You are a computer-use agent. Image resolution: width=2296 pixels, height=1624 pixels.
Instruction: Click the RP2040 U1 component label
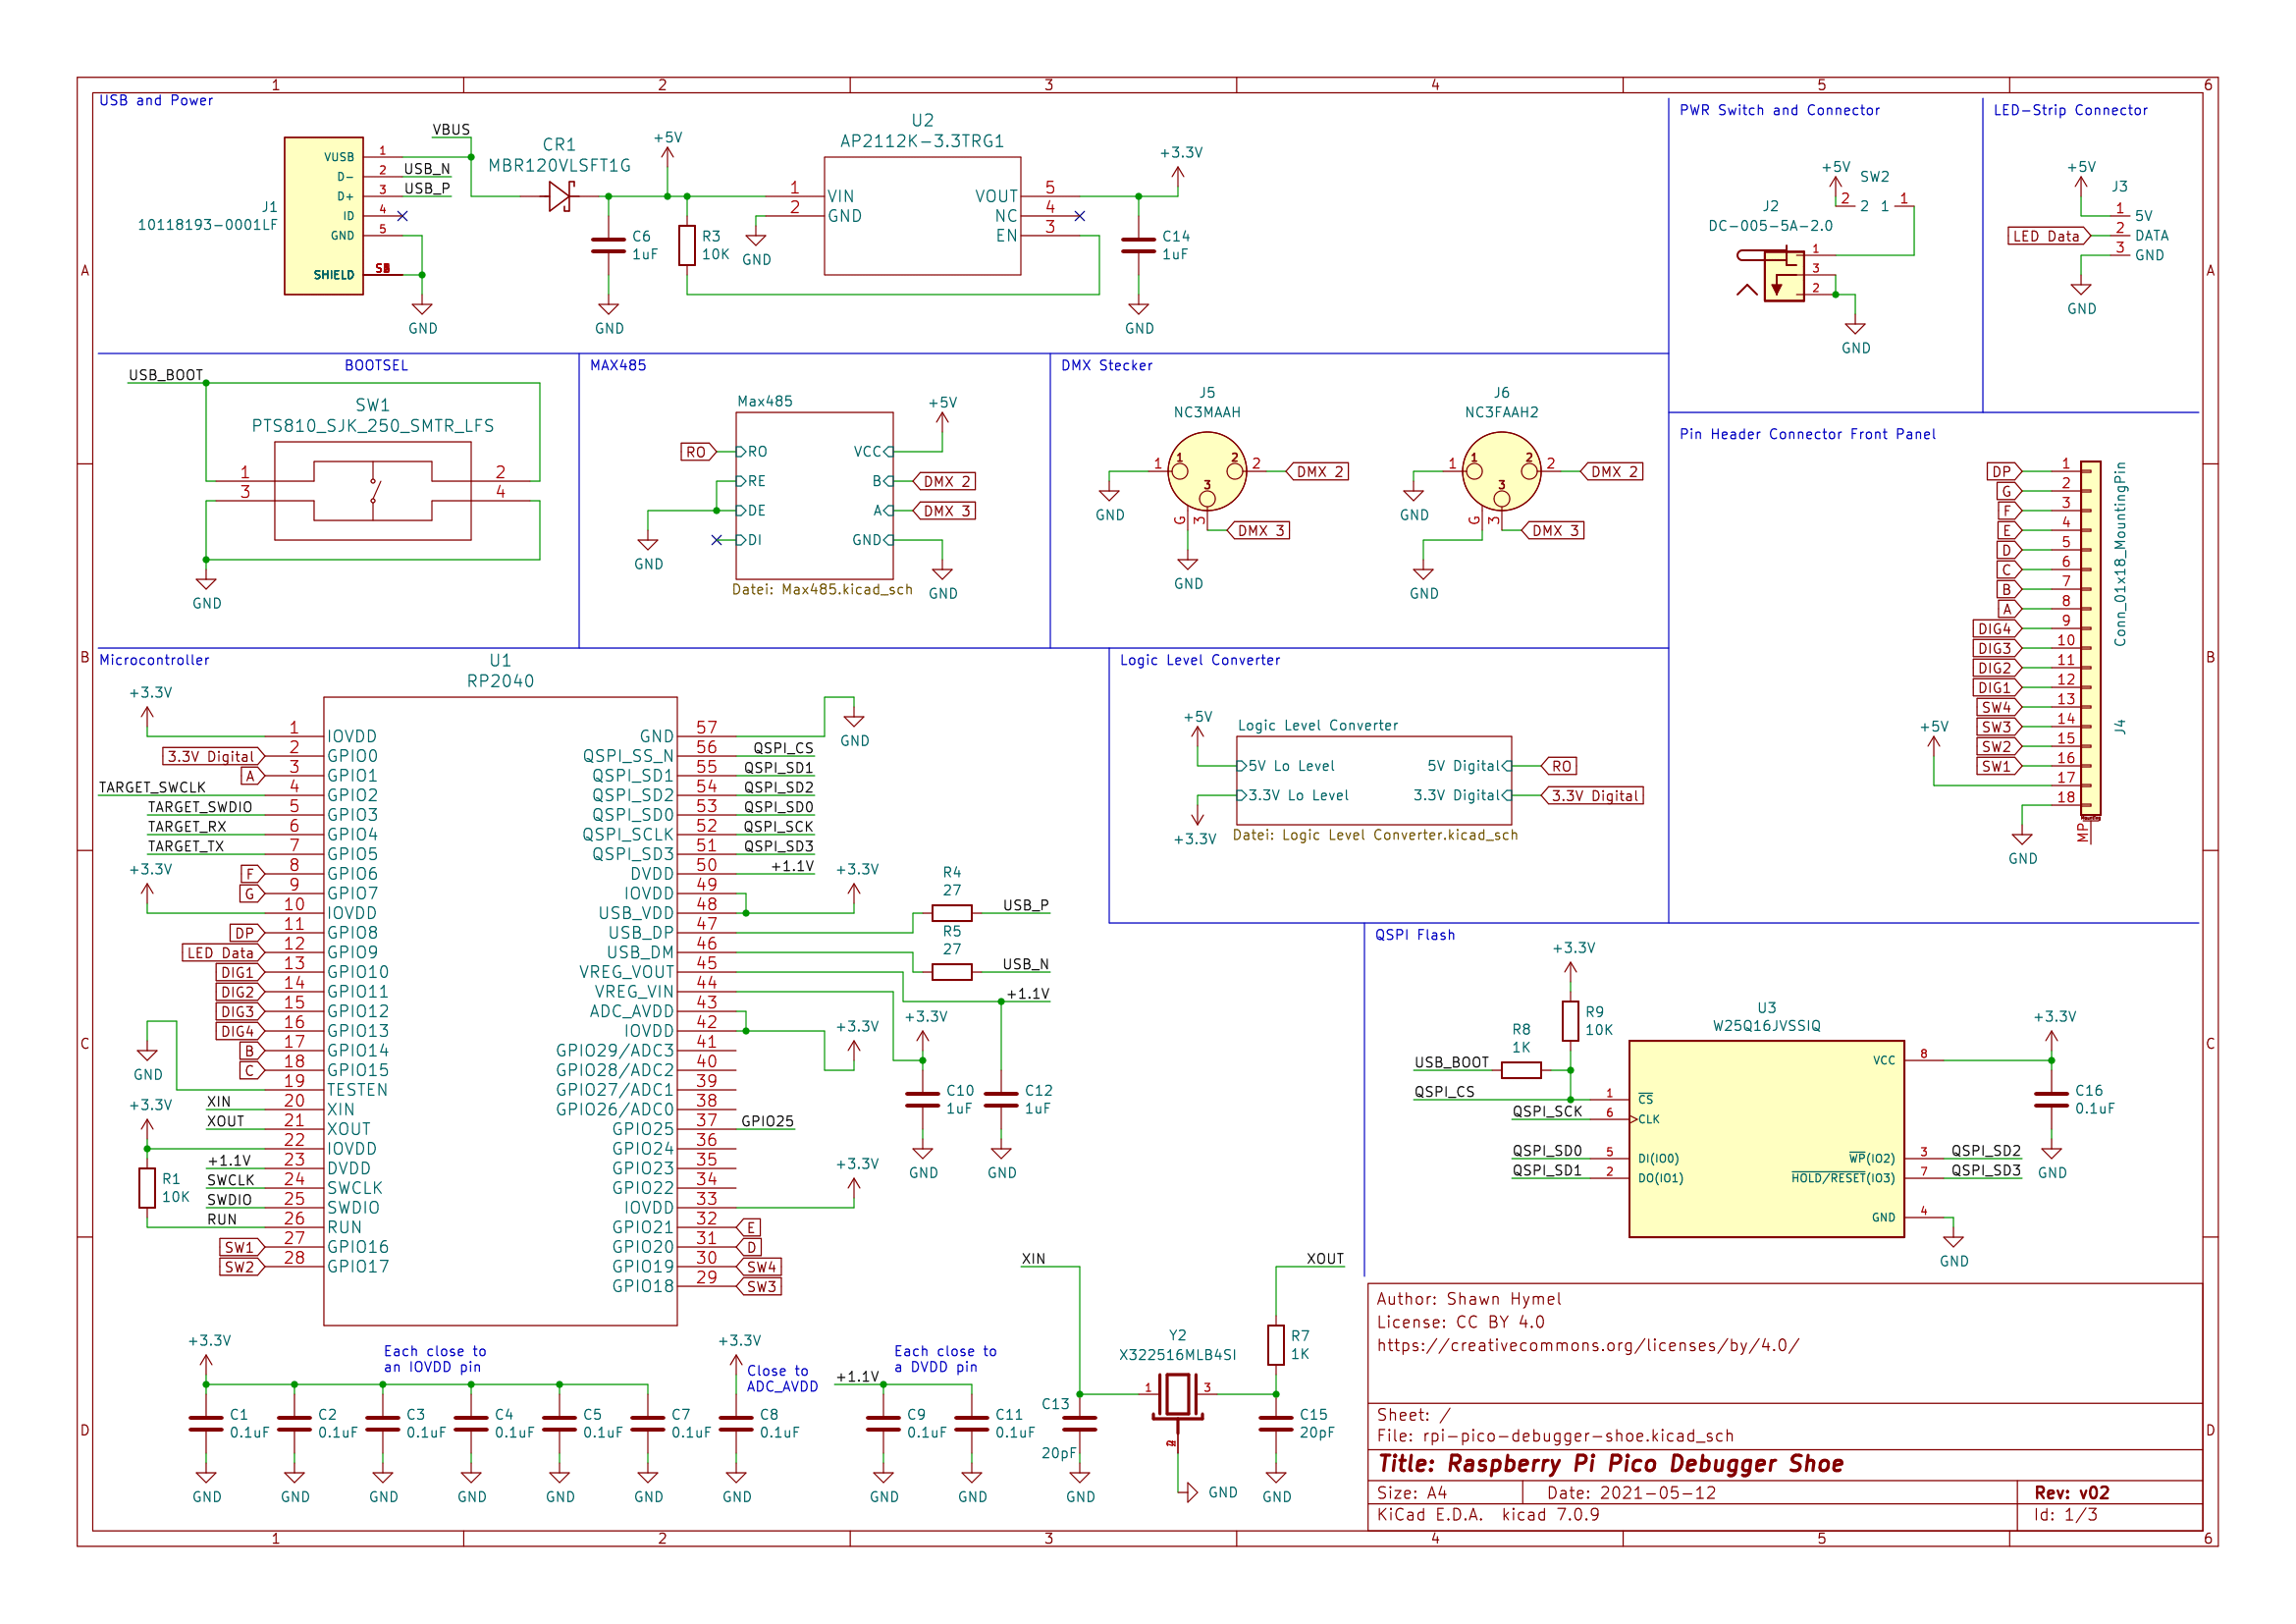500,681
